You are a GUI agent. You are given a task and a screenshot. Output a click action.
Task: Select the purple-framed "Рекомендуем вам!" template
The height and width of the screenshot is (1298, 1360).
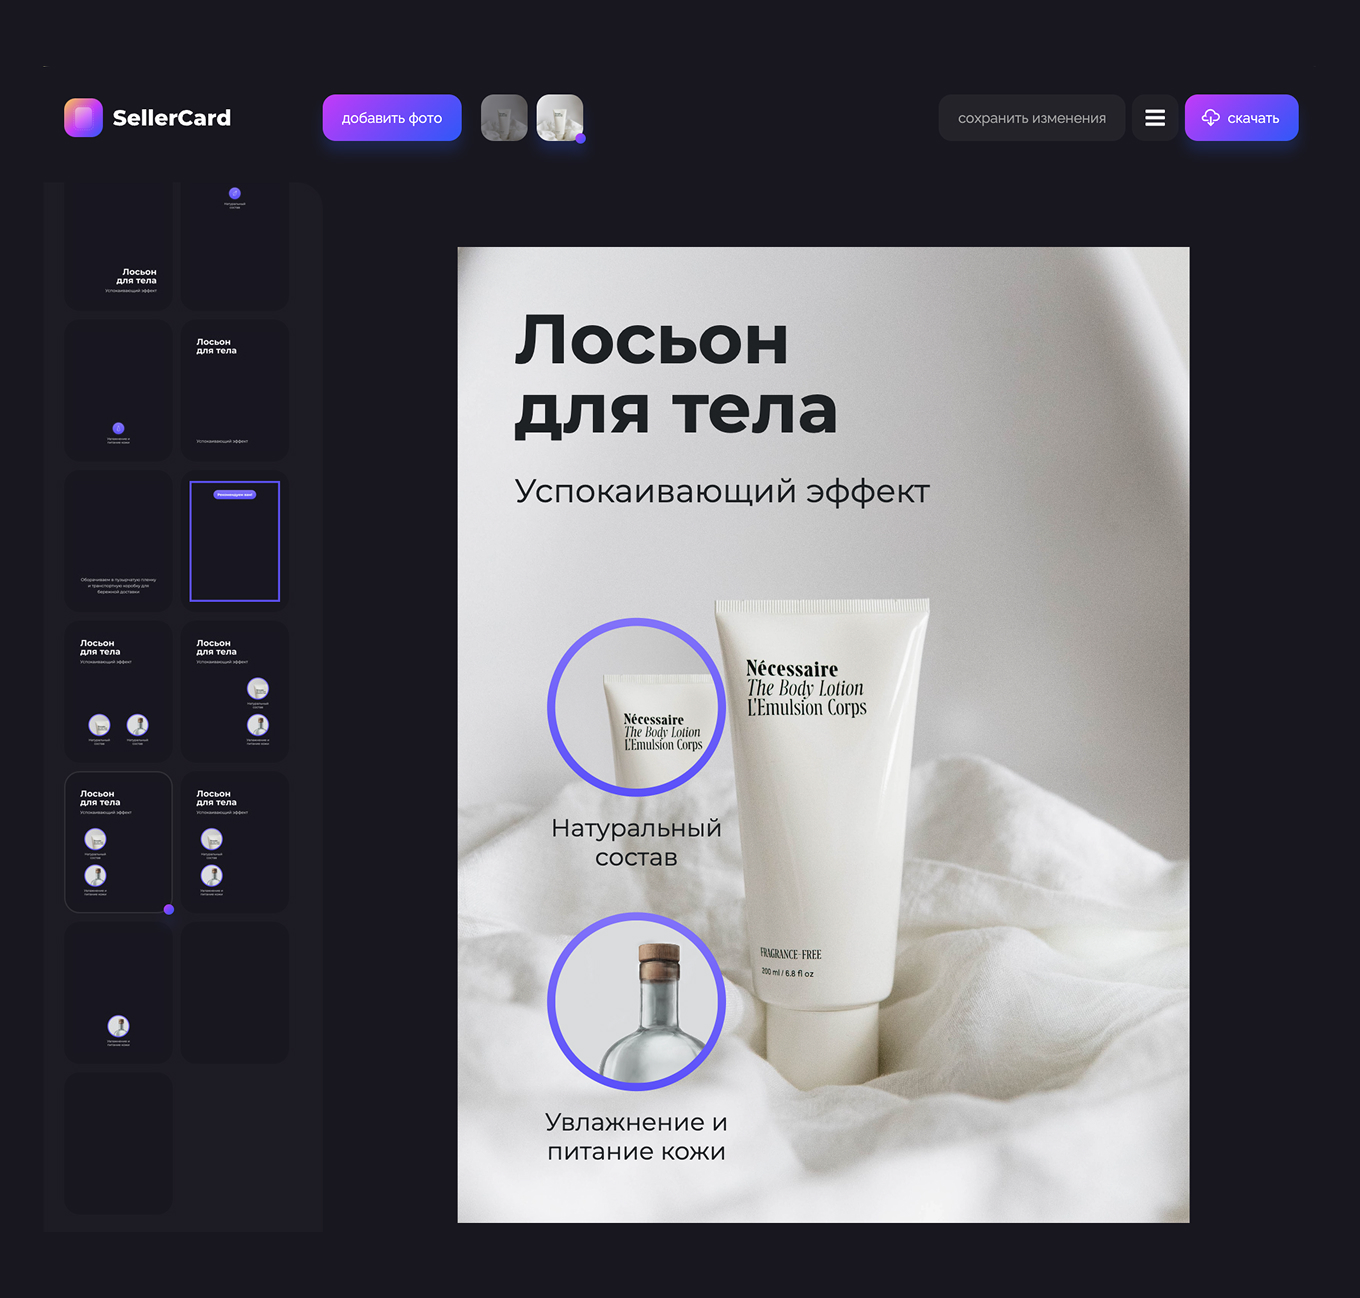[235, 541]
